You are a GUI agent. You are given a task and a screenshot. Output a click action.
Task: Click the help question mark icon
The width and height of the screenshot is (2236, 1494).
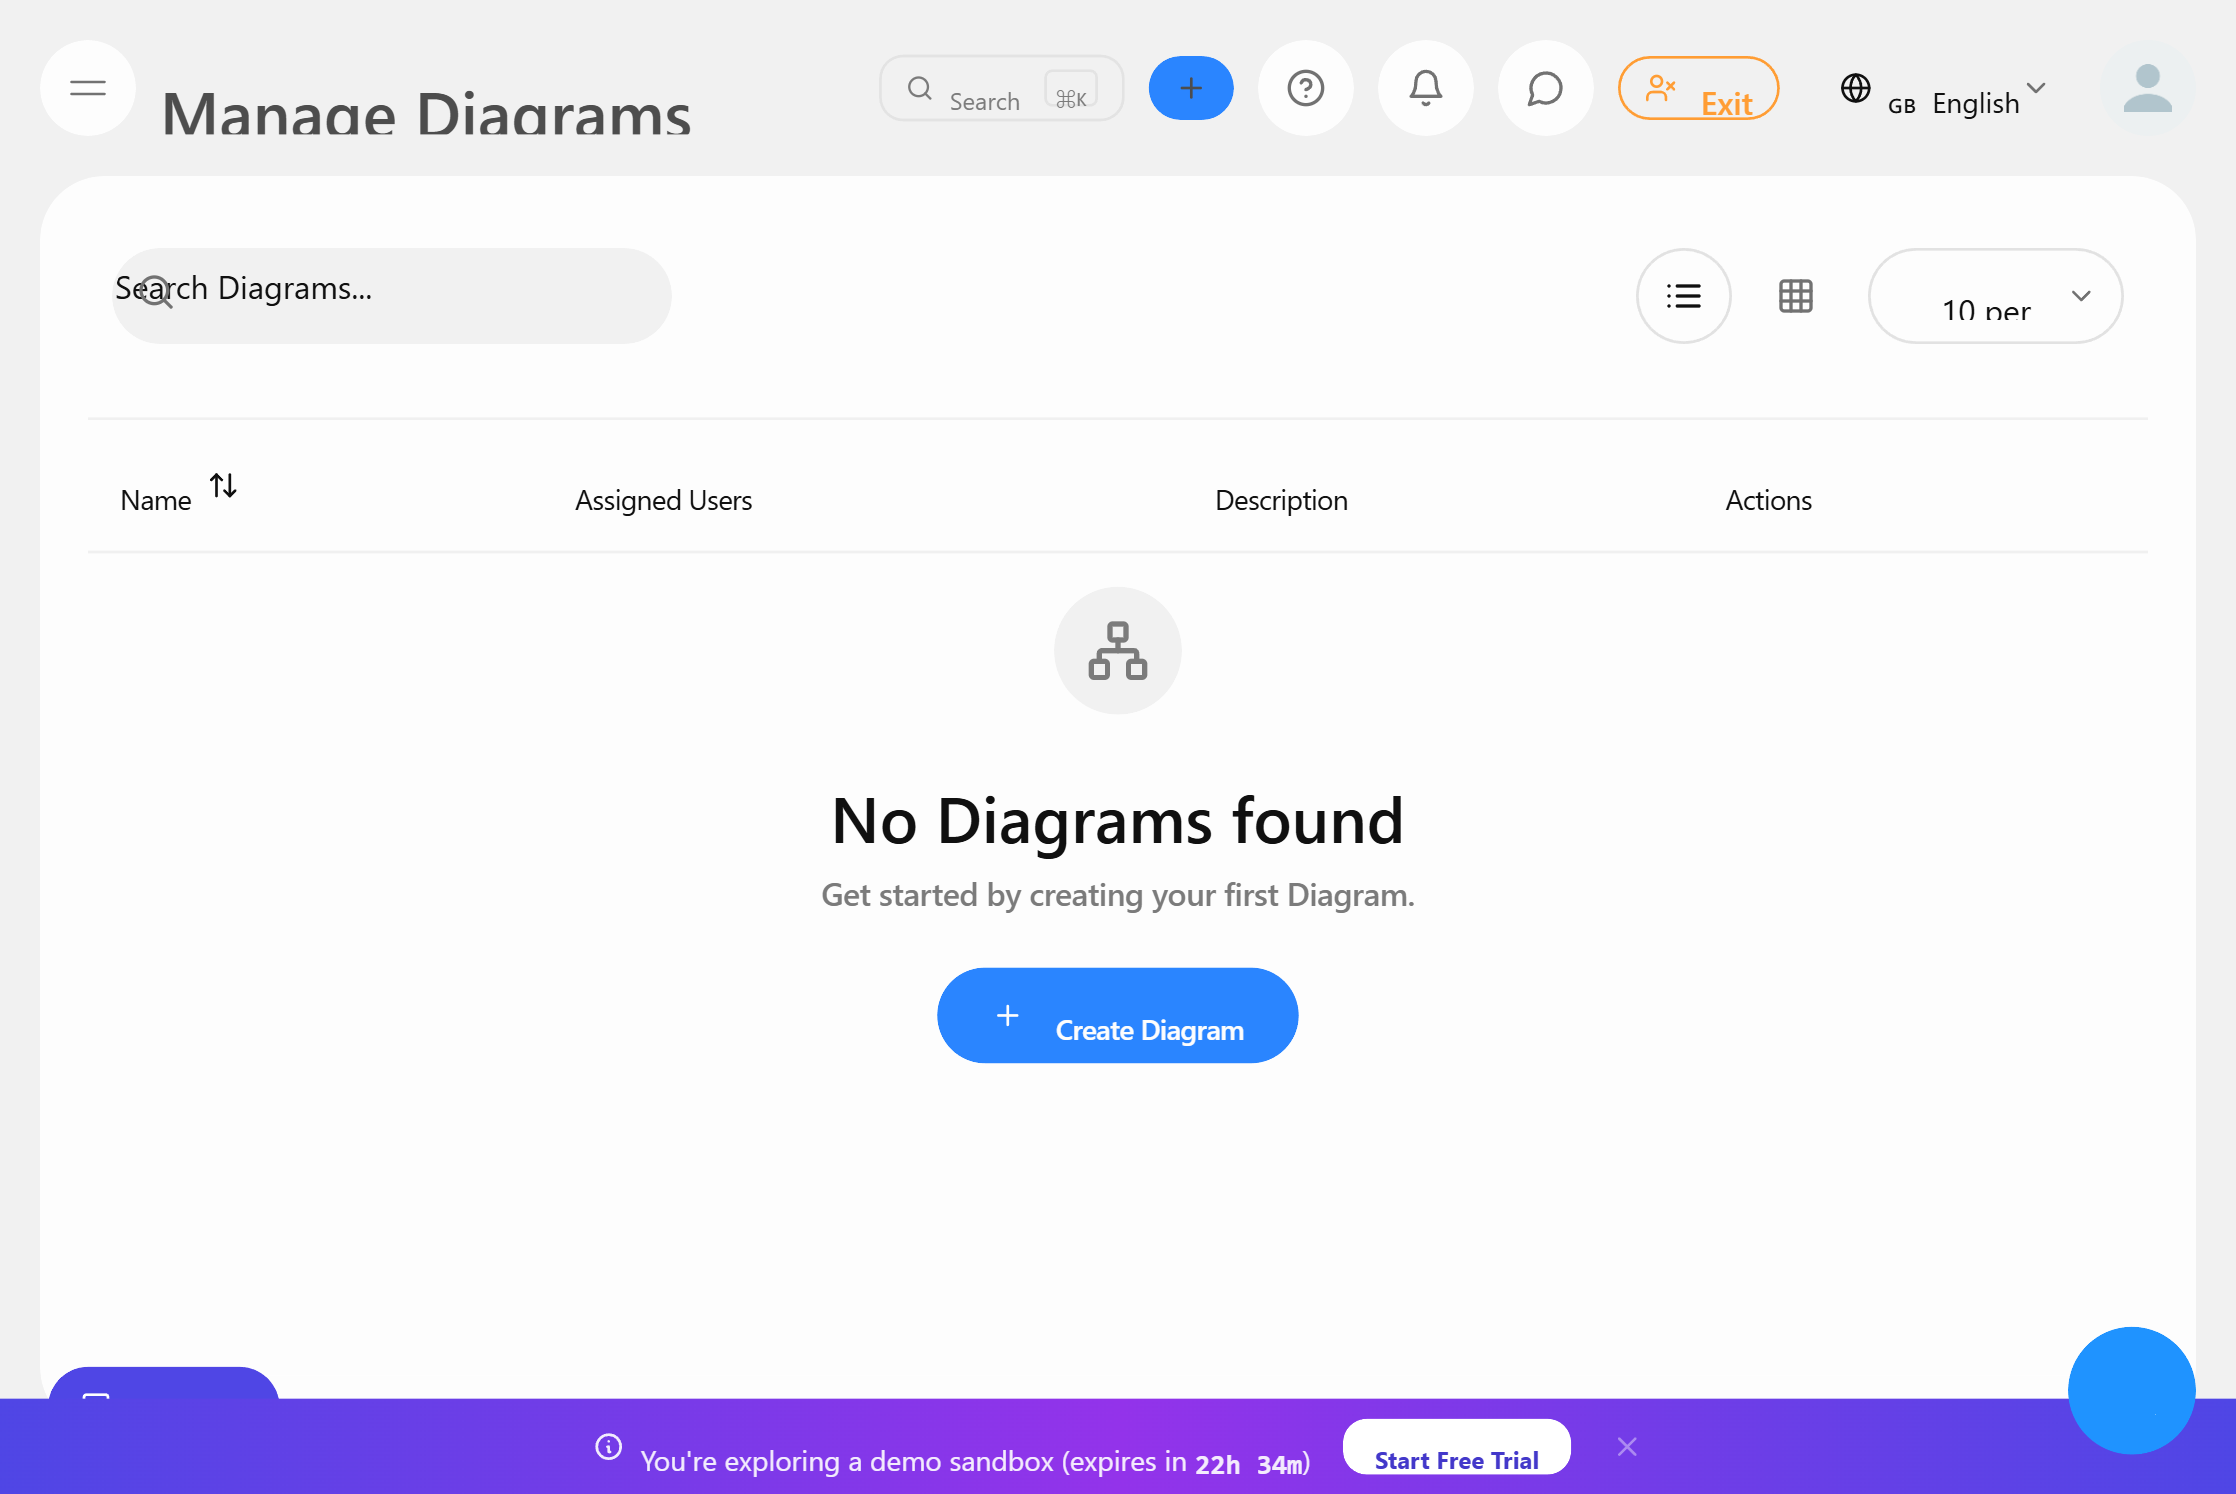pyautogui.click(x=1306, y=88)
